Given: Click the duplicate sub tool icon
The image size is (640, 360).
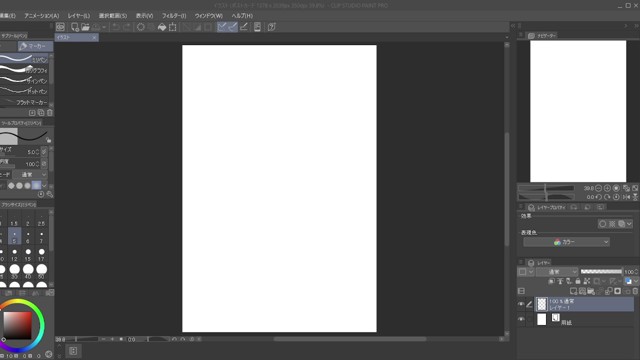Looking at the screenshot, I should (x=41, y=113).
